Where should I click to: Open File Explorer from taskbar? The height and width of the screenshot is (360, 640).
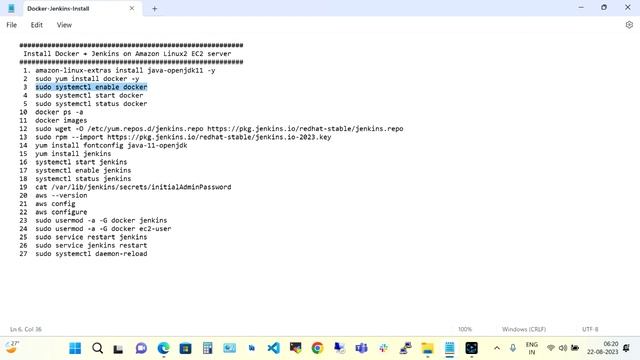(427, 348)
